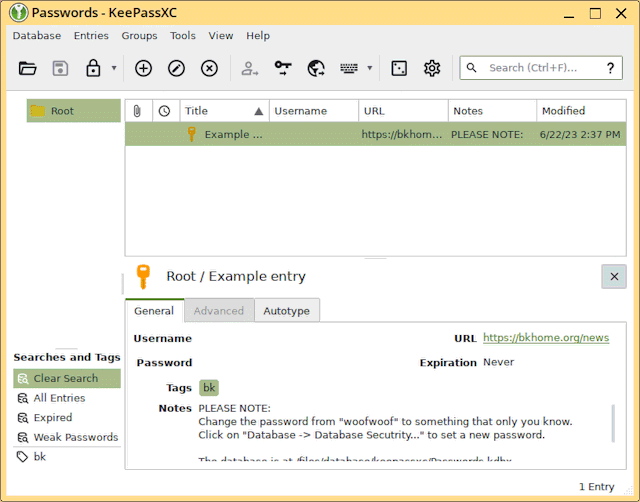Viewport: 640px width, 502px height.
Task: Click the Save Database floppy icon
Action: [x=60, y=68]
